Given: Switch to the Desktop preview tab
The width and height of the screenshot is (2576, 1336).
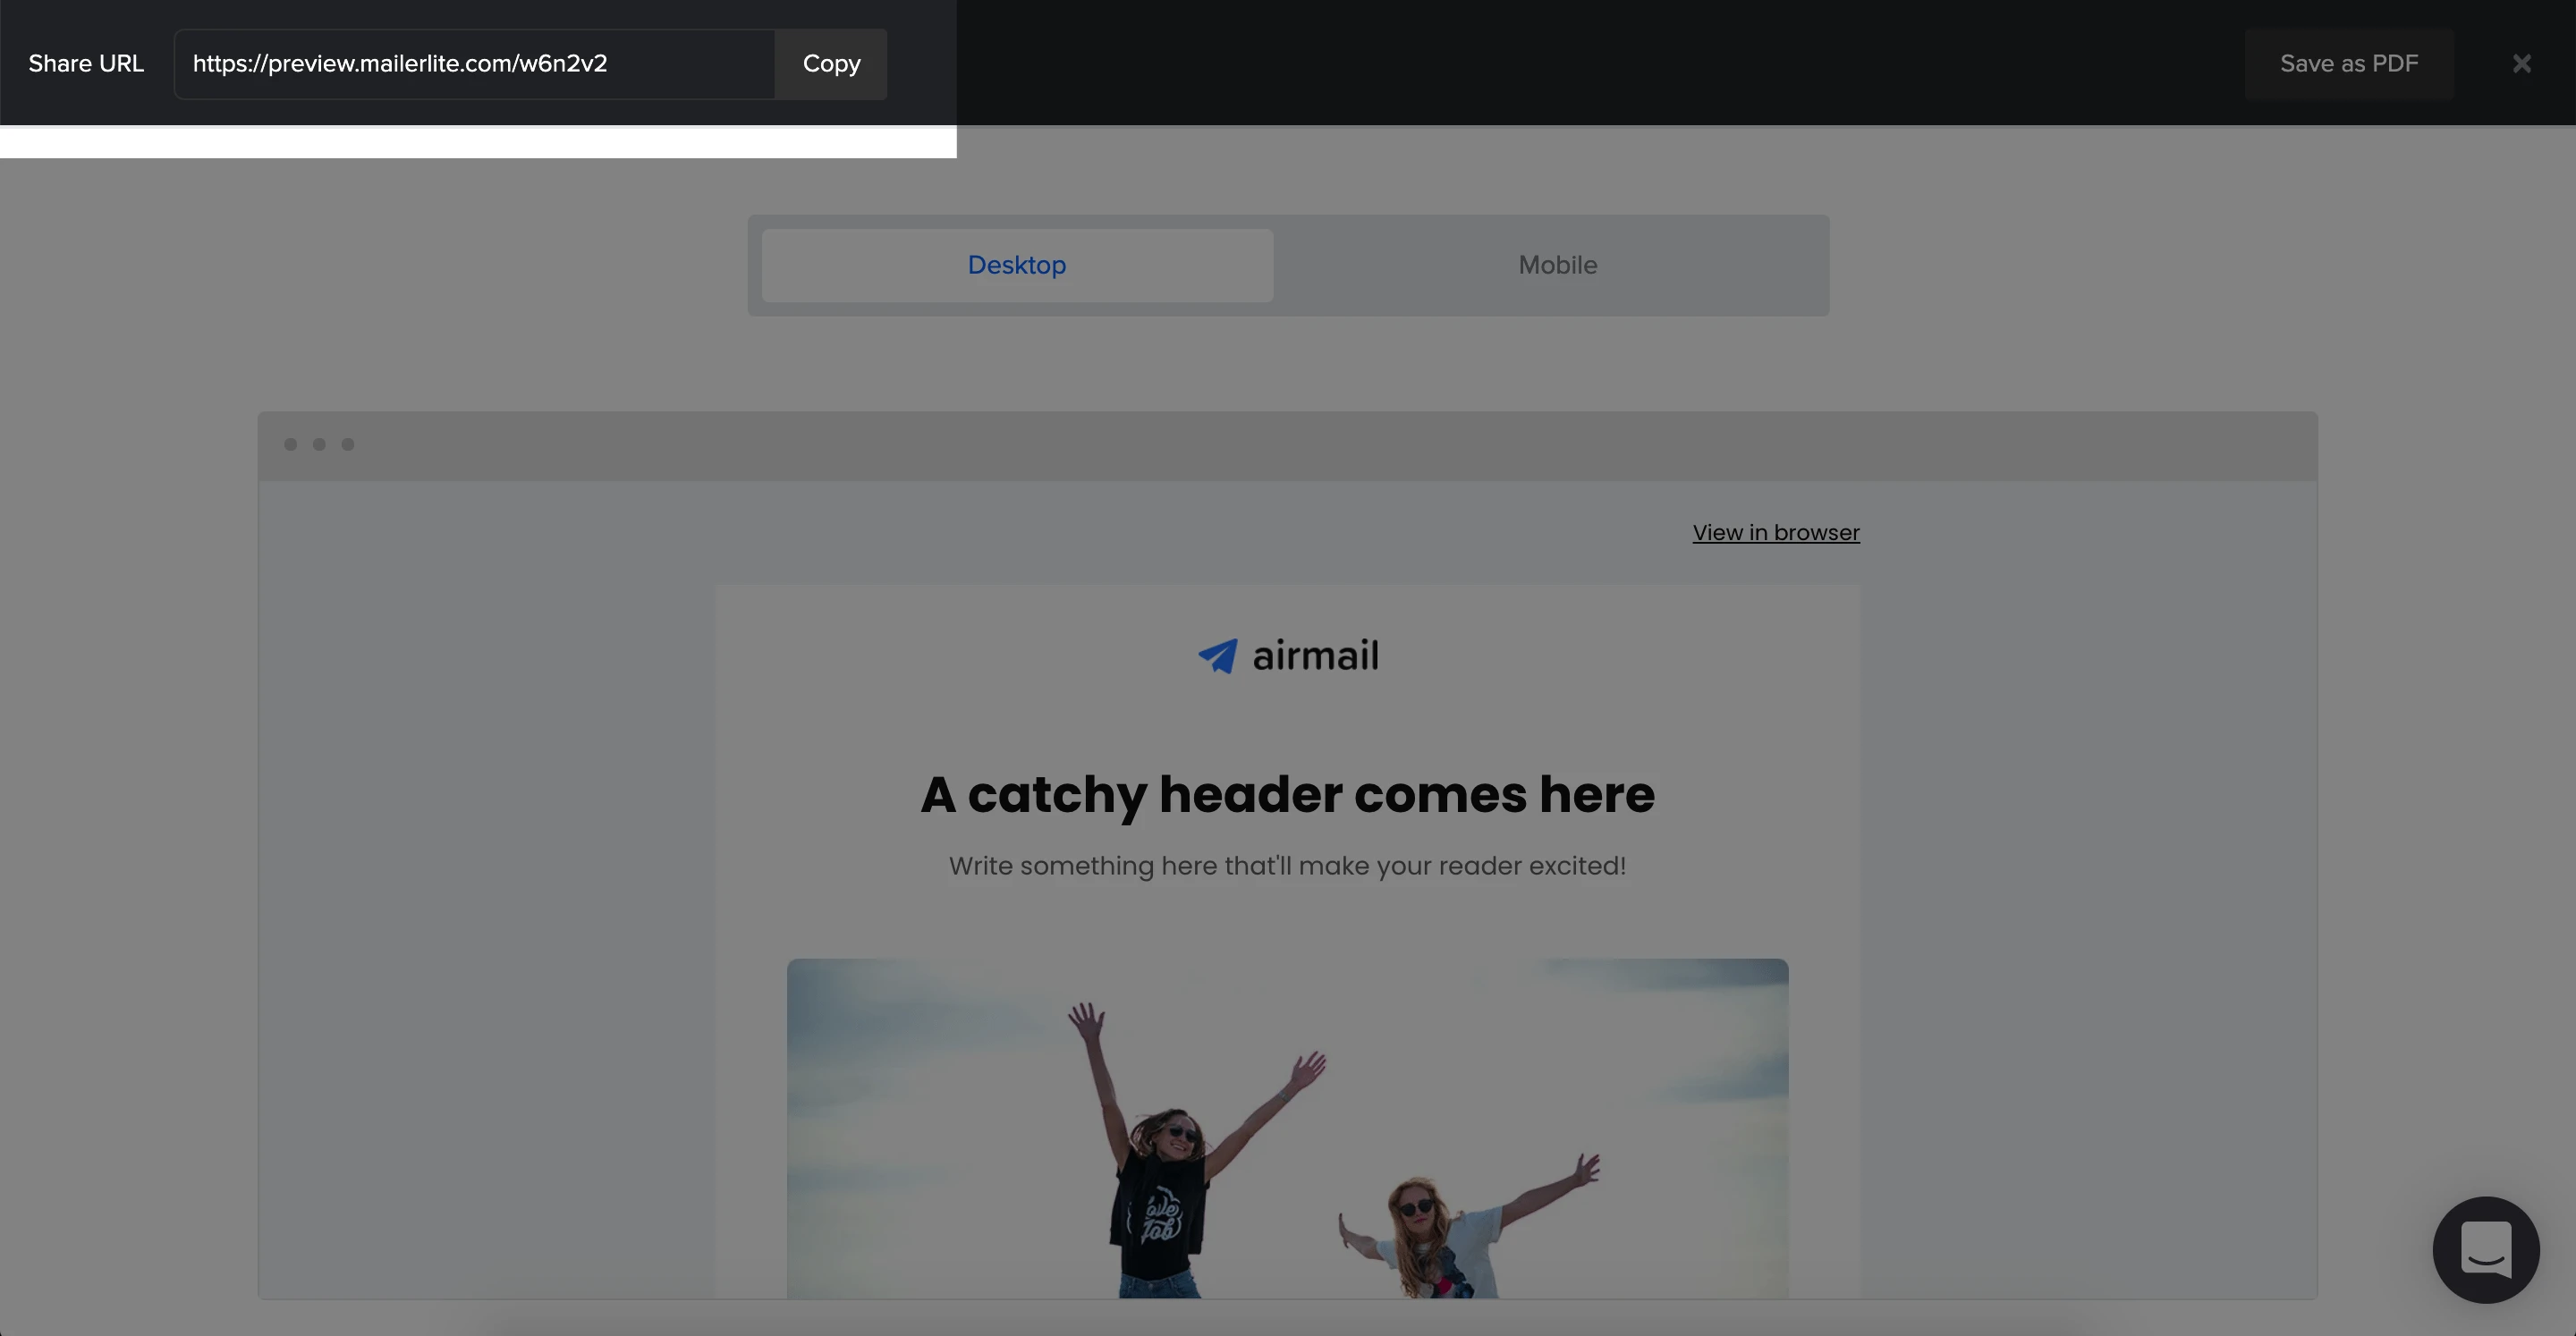Looking at the screenshot, I should [1017, 265].
